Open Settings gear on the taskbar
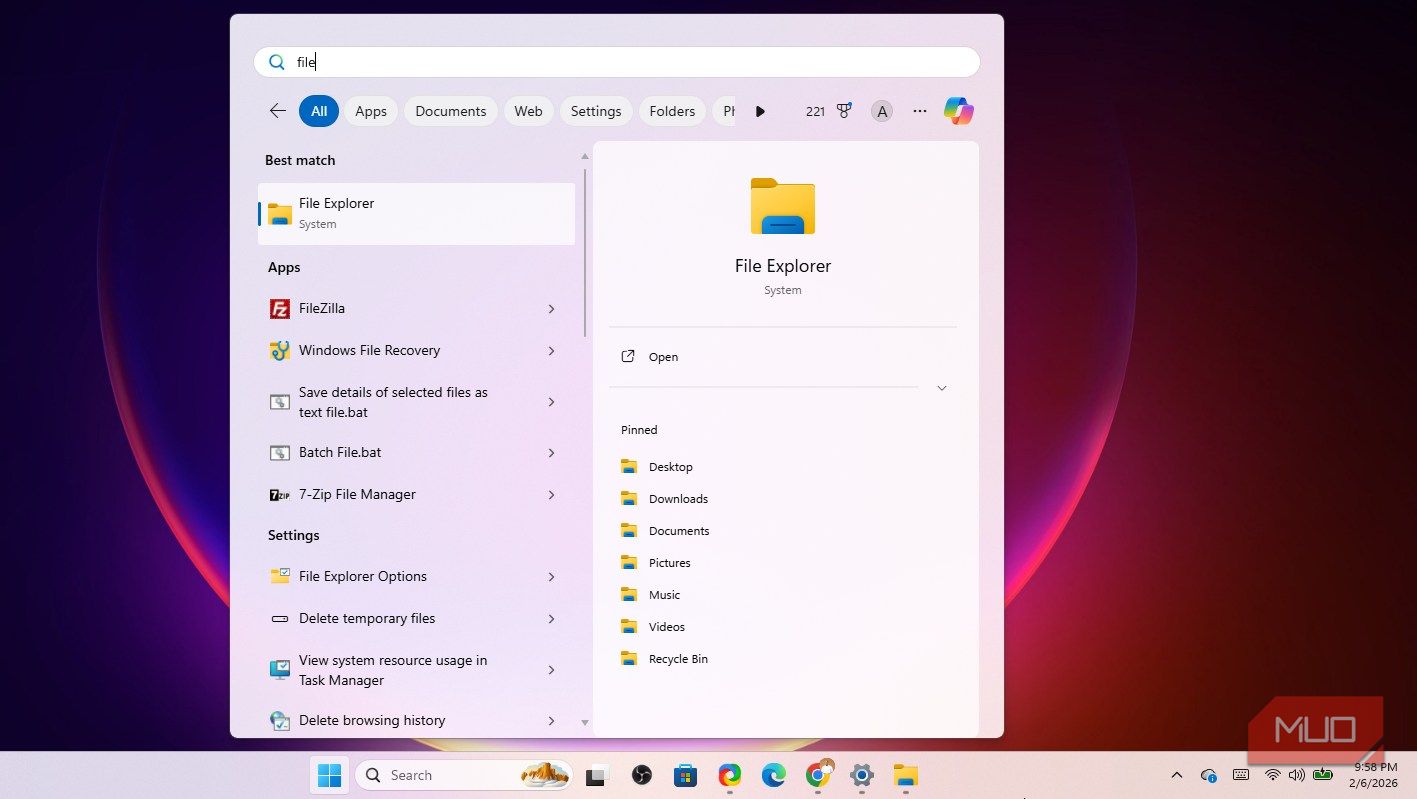1417x799 pixels. (862, 775)
